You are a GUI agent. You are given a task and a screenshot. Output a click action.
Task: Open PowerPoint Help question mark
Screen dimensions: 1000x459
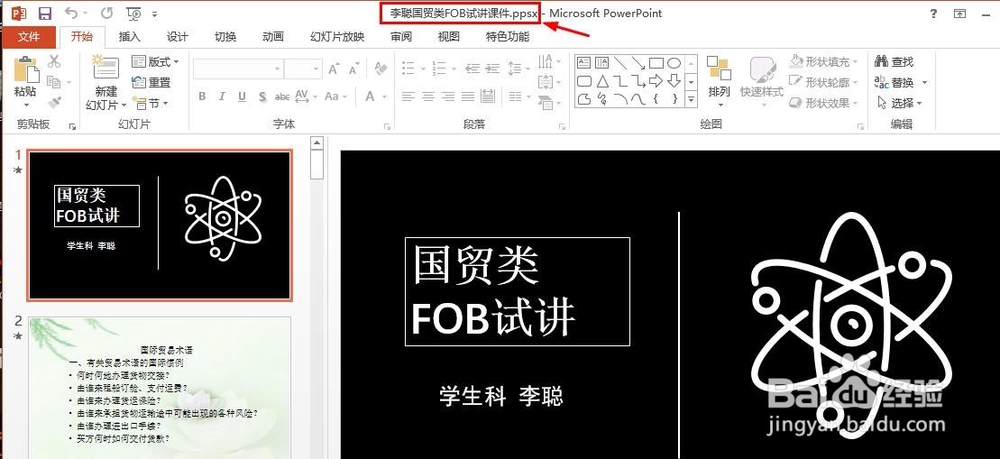coord(934,13)
